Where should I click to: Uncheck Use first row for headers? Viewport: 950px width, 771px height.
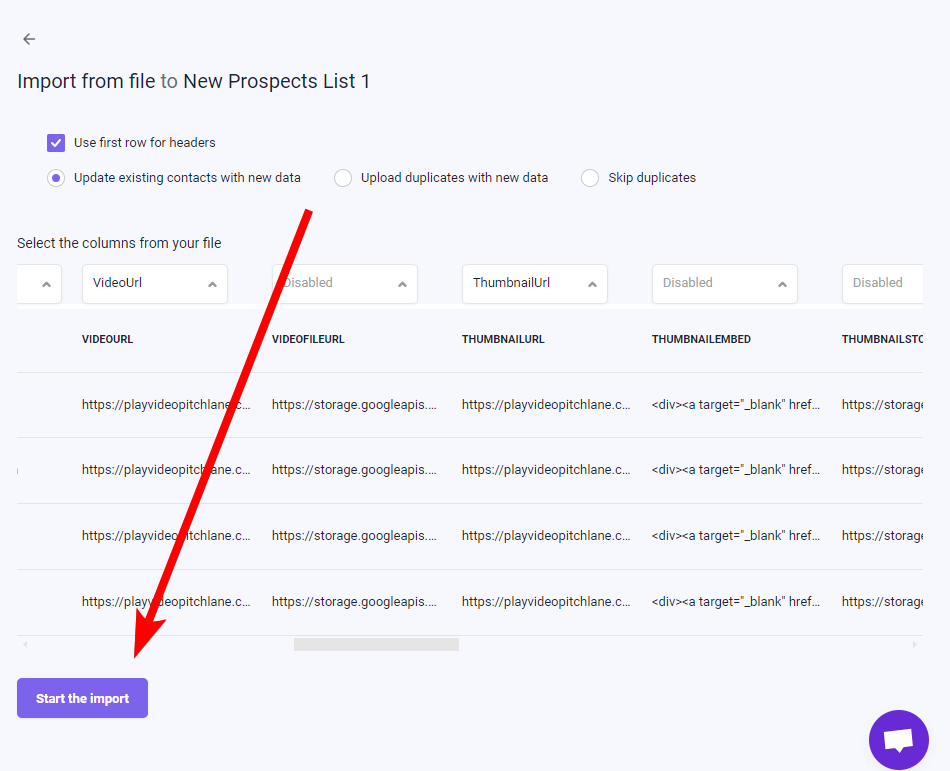(56, 143)
